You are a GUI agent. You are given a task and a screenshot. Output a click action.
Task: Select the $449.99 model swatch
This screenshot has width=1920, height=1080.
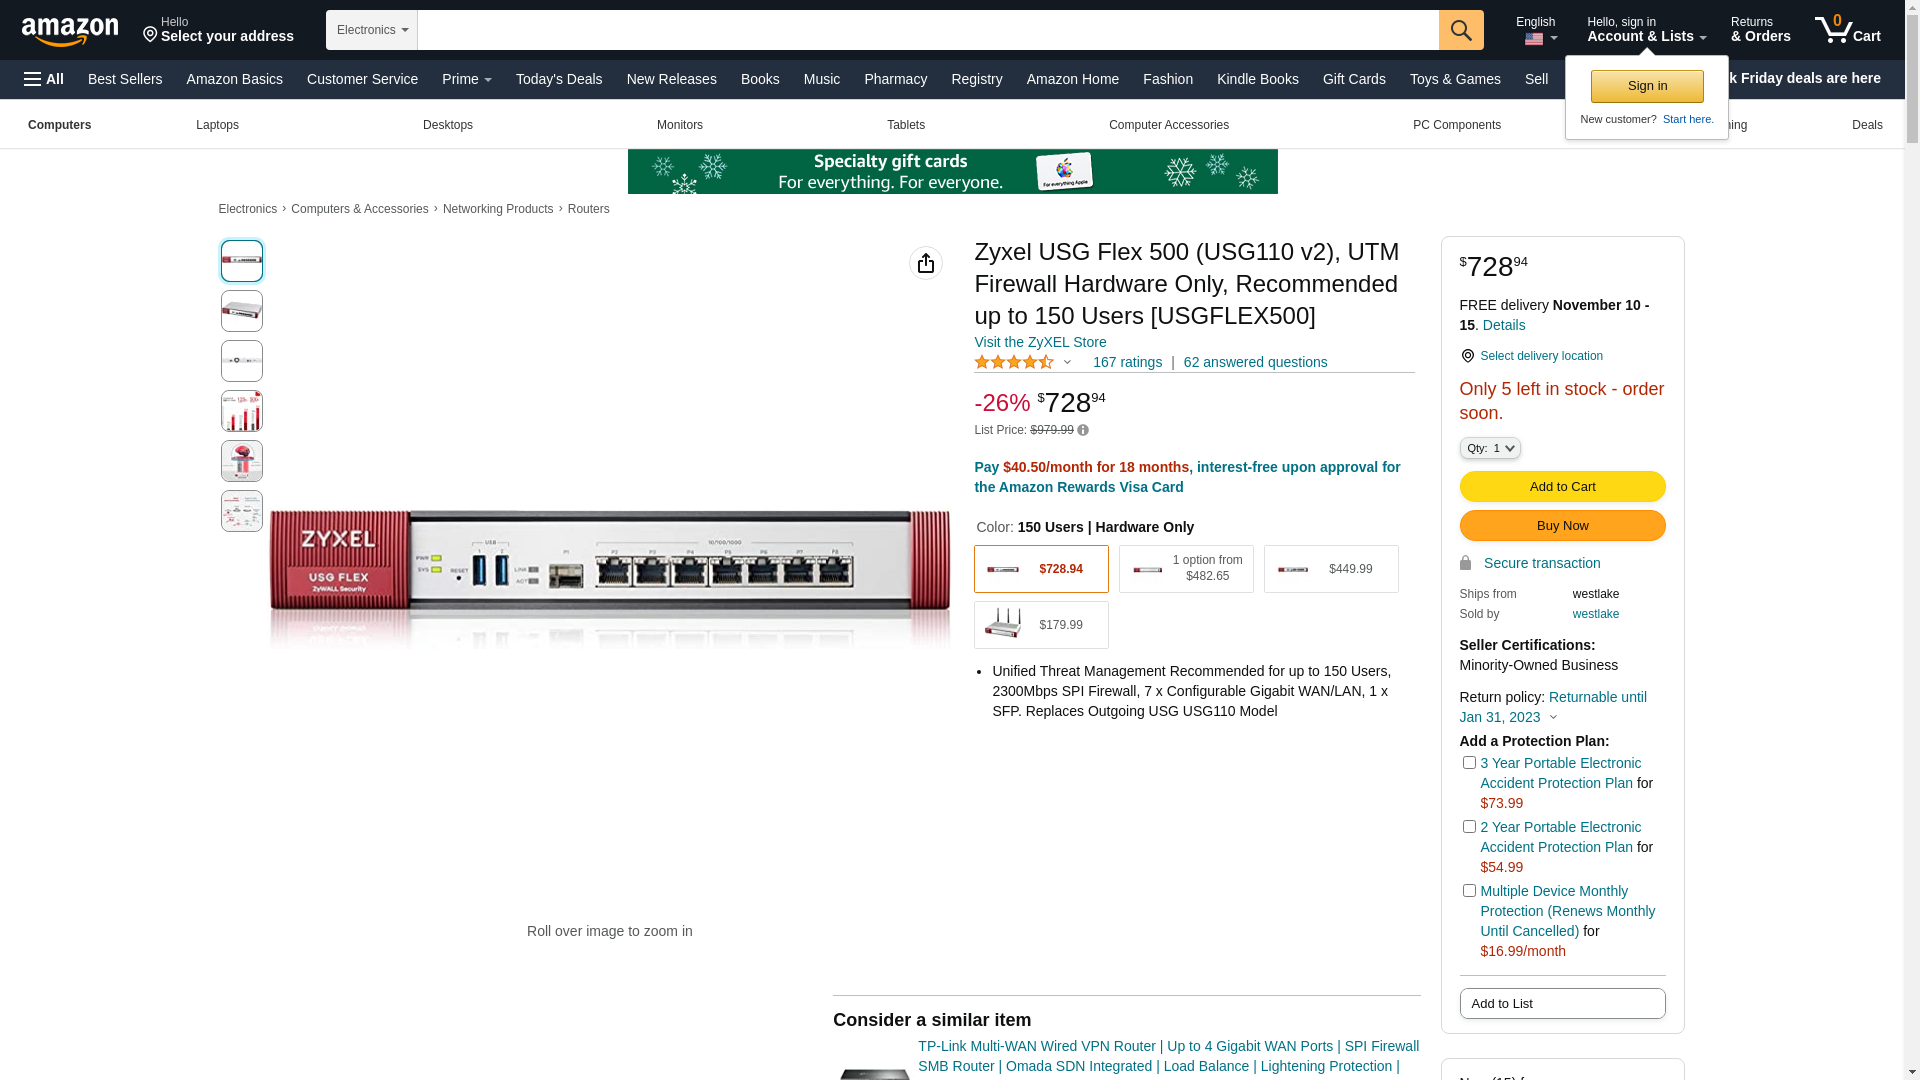tap(1331, 569)
